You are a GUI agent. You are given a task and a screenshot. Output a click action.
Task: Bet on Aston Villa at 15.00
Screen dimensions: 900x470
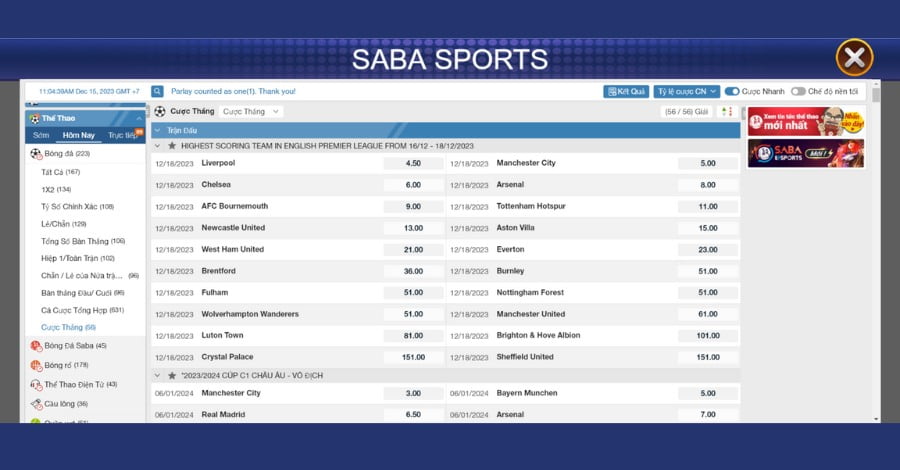click(x=708, y=228)
